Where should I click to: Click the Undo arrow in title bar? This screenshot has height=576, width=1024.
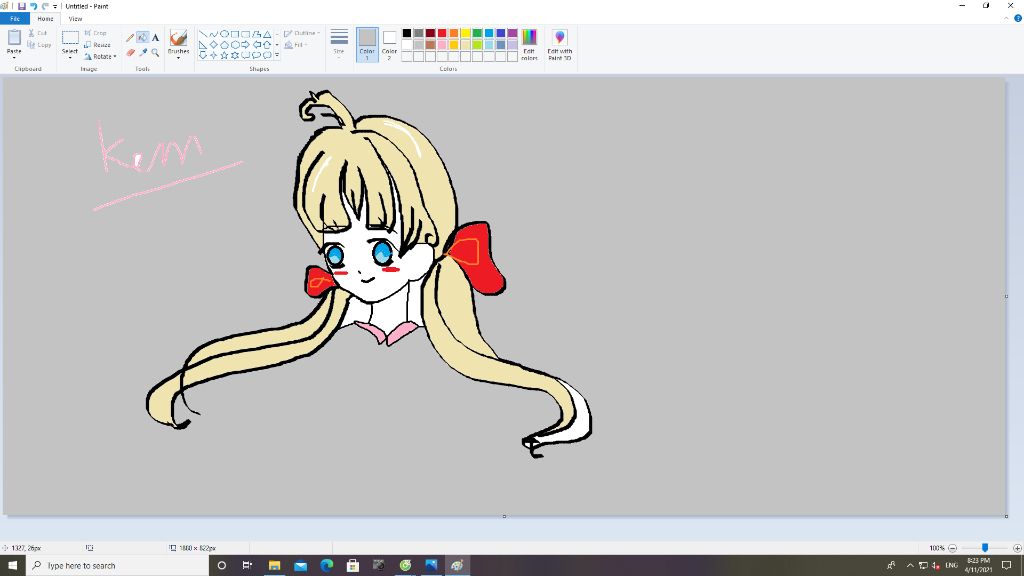tap(33, 6)
